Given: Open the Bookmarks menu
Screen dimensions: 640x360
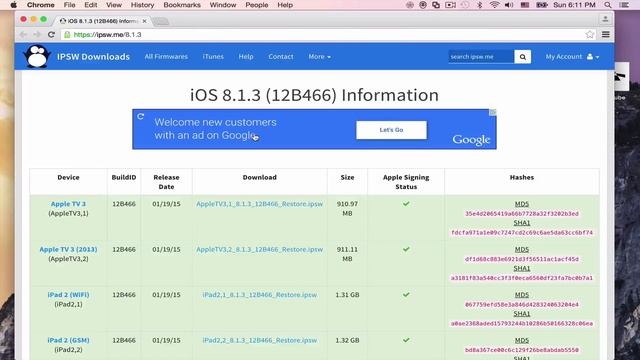Looking at the screenshot, I should (x=182, y=5).
